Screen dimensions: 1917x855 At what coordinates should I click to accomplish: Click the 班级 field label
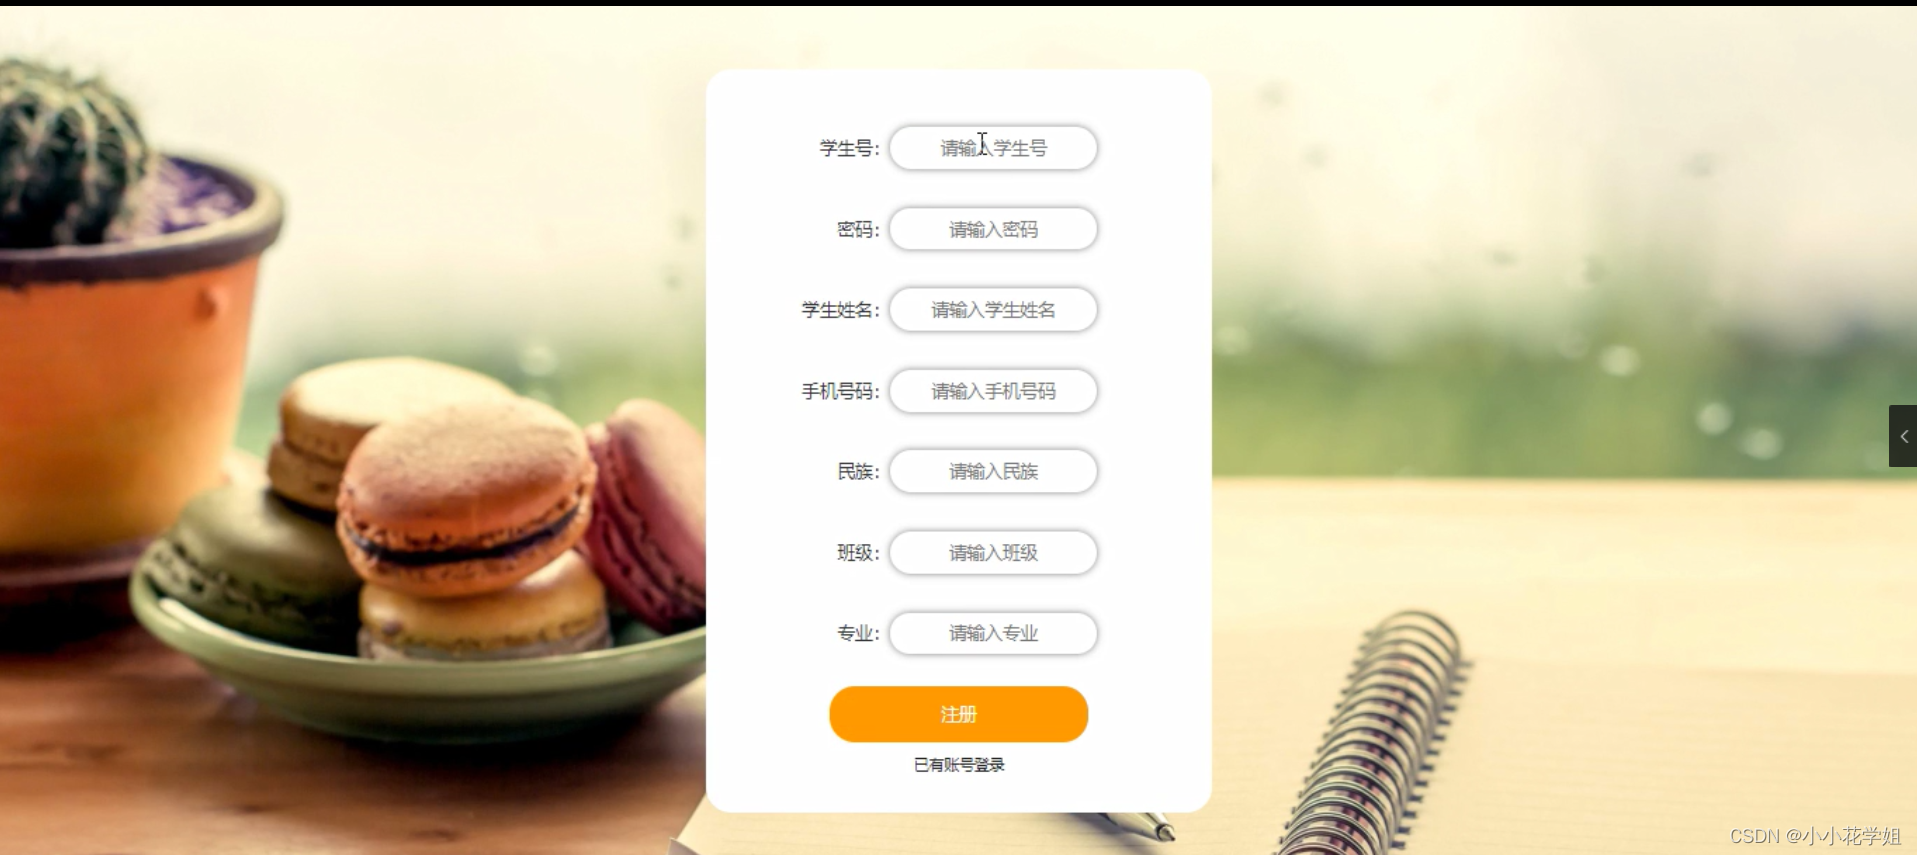pos(858,553)
